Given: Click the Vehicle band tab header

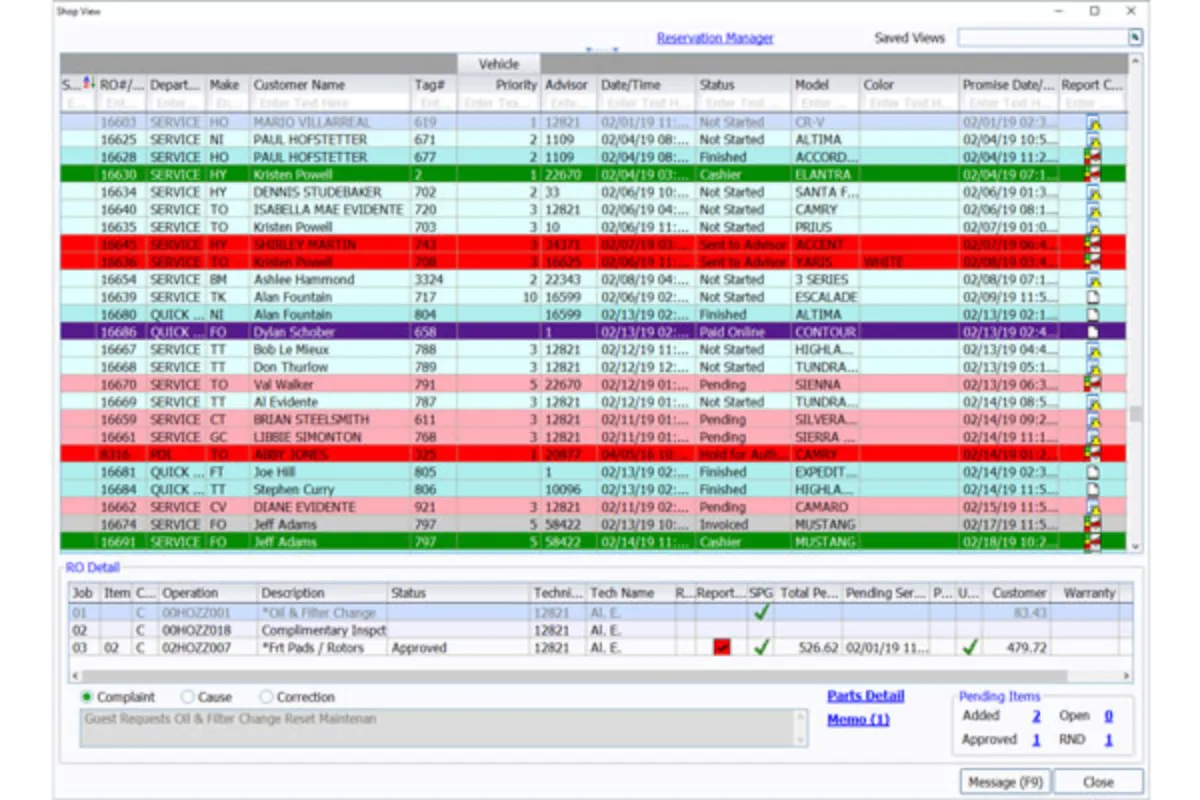Looking at the screenshot, I should click(x=498, y=64).
